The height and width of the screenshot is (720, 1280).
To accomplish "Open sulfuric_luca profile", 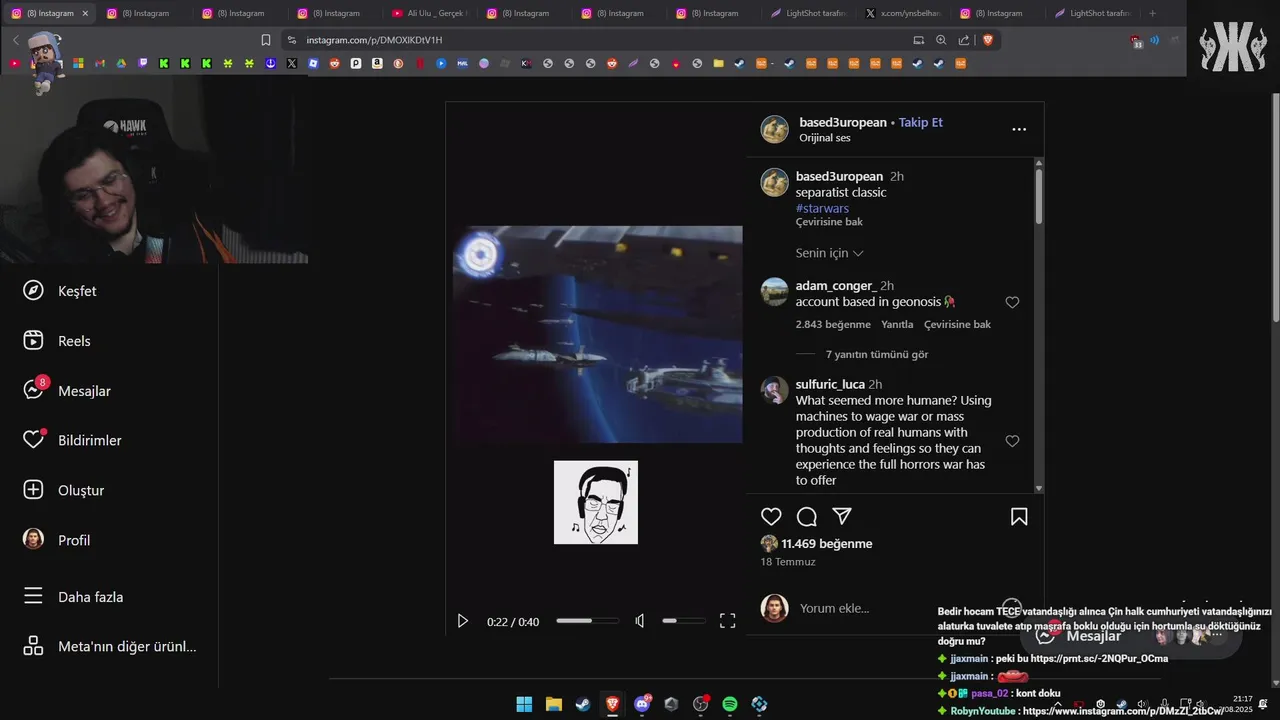I will [x=830, y=384].
